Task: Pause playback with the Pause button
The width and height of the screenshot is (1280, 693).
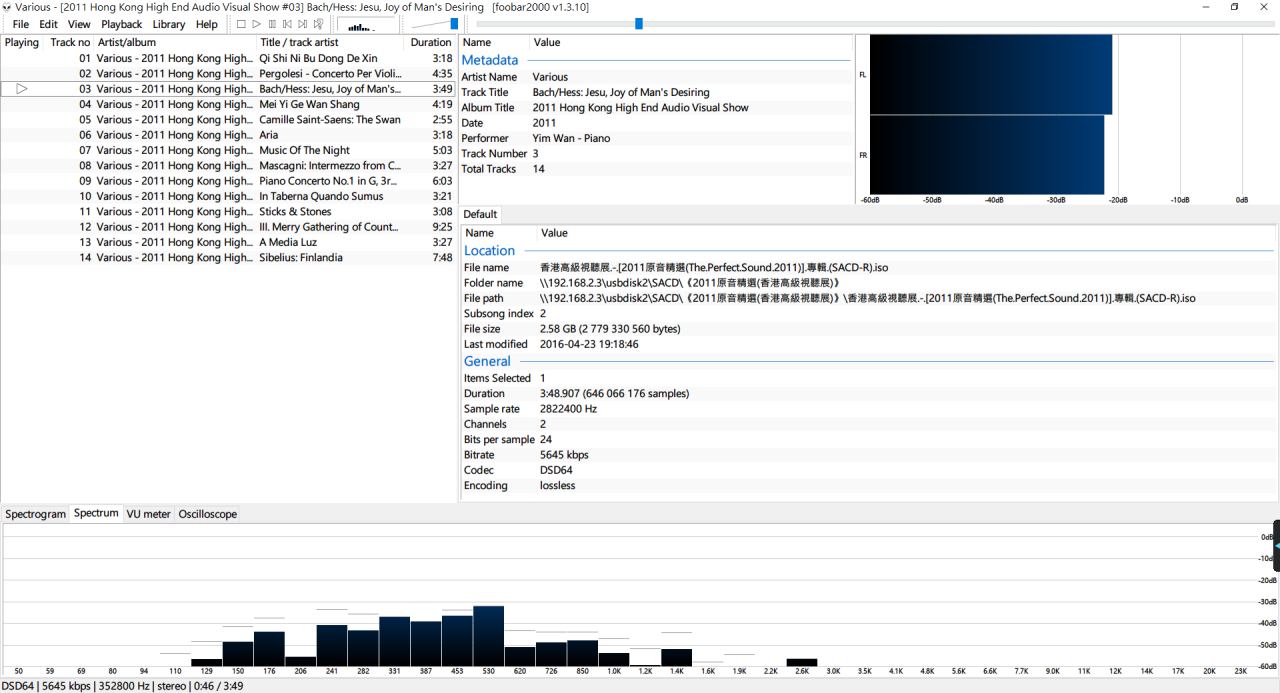Action: click(272, 24)
